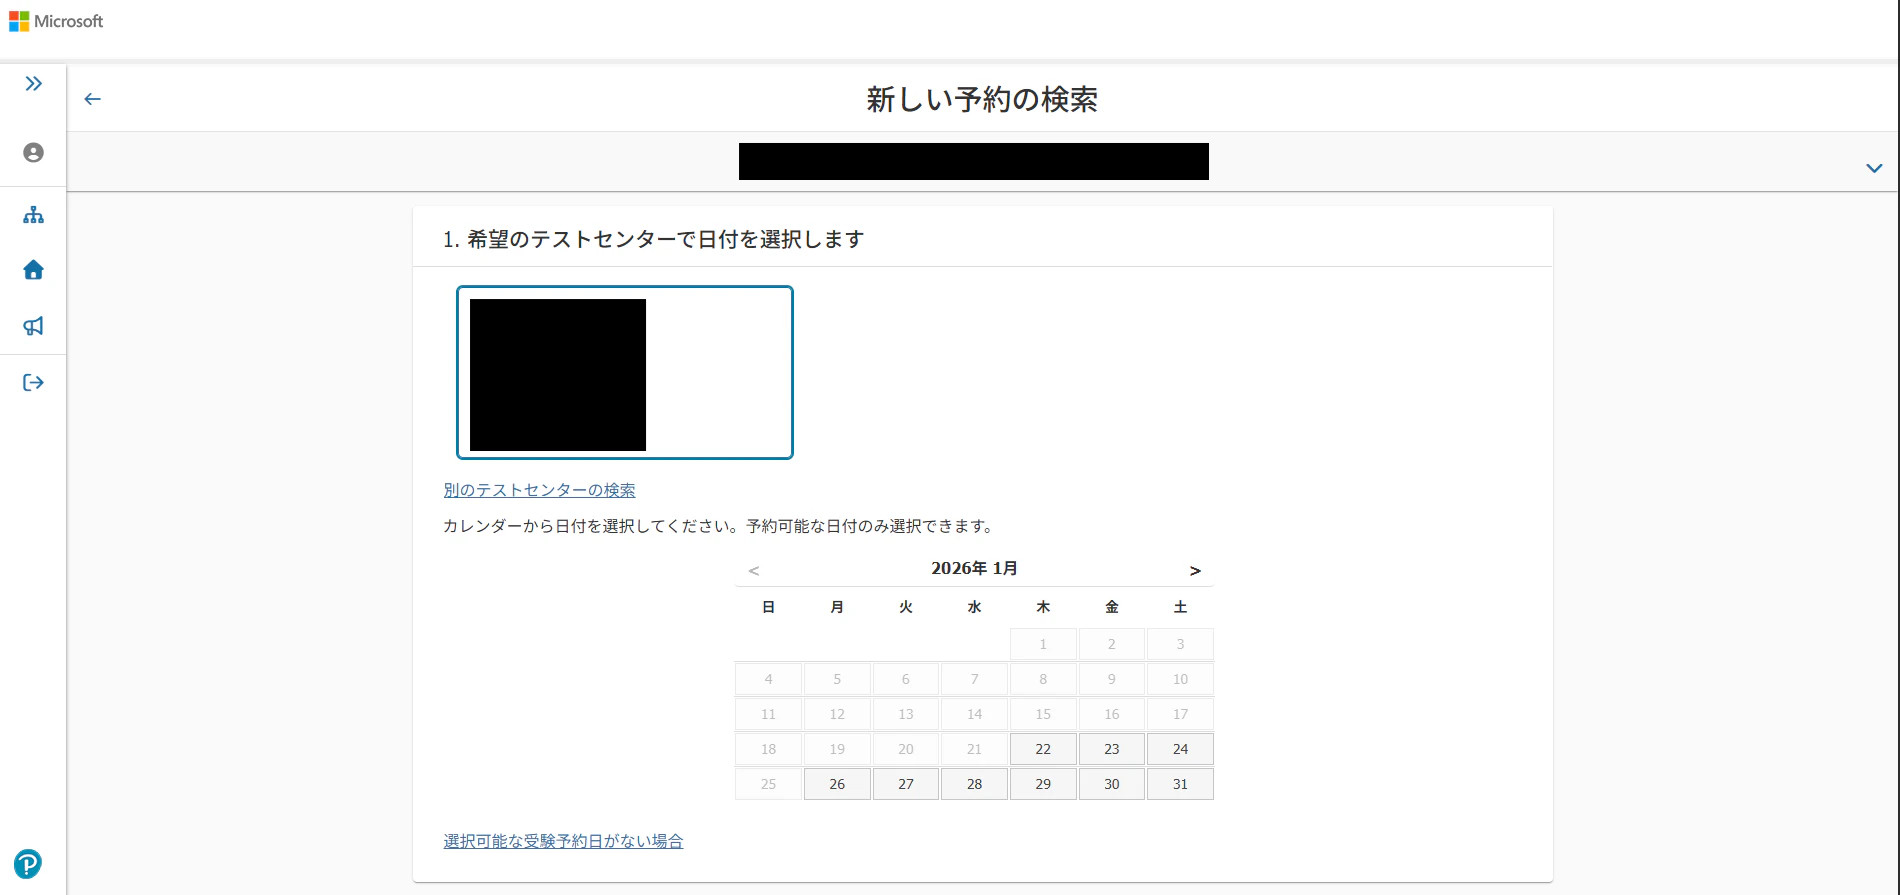Select January 28 on the calendar
Viewport: 1900px width, 895px height.
coord(975,784)
